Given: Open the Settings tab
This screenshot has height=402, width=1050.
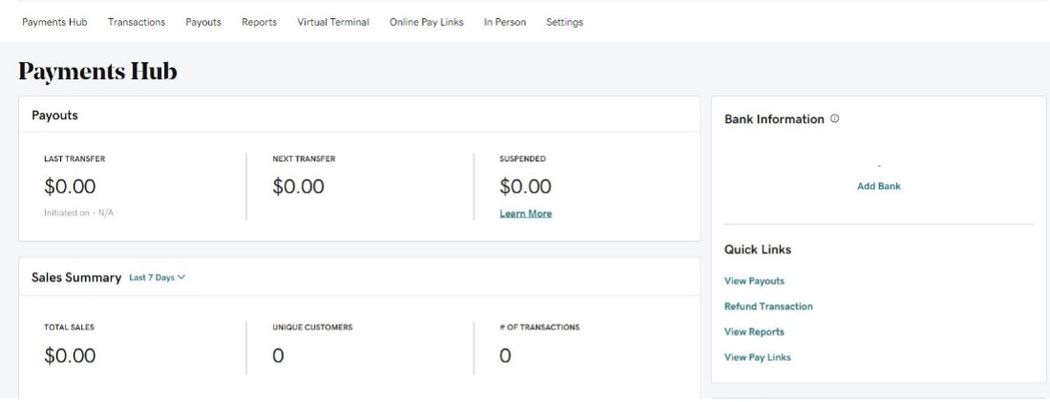Looking at the screenshot, I should click(564, 22).
